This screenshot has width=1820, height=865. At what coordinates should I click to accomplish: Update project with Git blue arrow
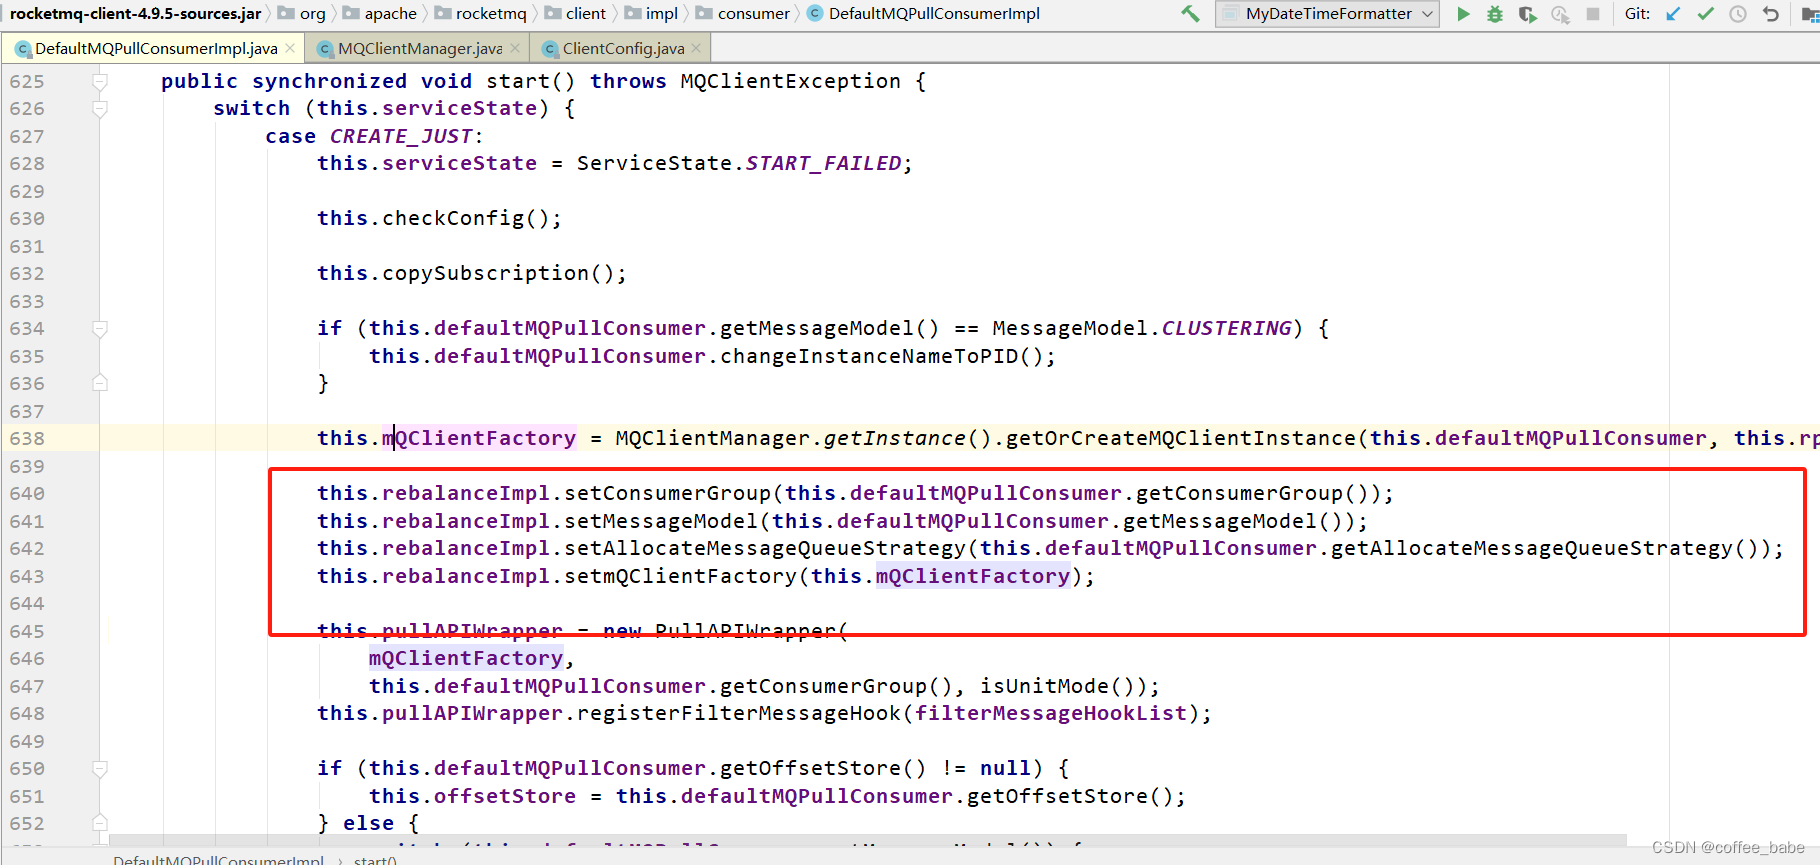click(1673, 14)
